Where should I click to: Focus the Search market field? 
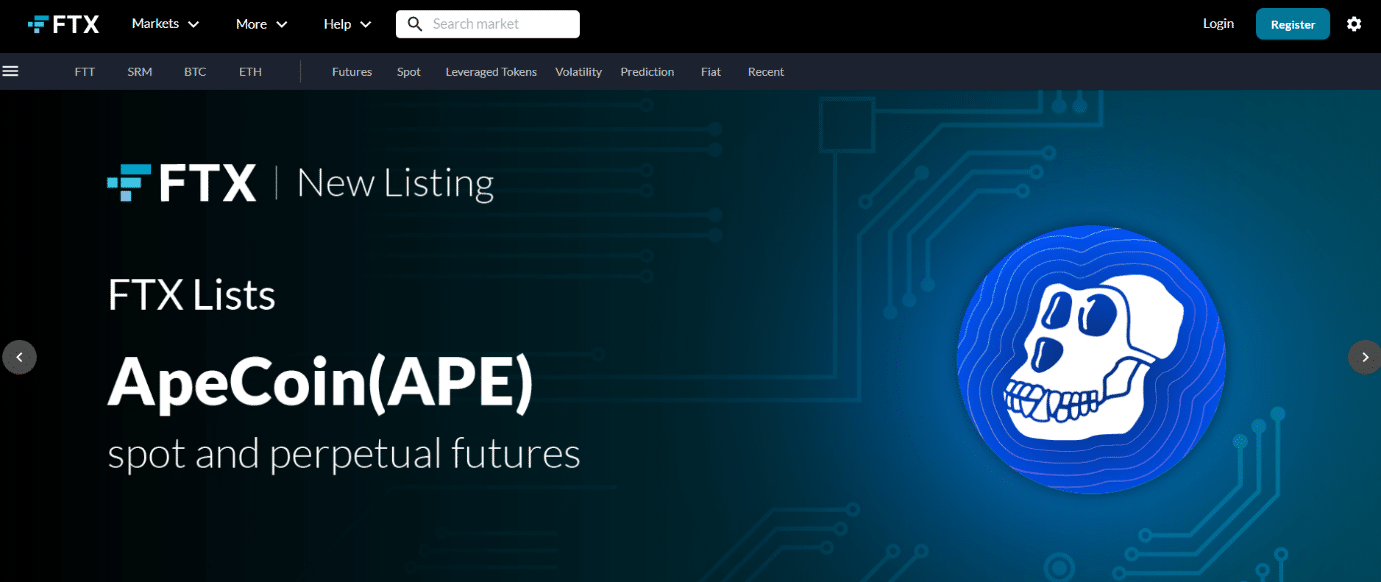coord(488,24)
